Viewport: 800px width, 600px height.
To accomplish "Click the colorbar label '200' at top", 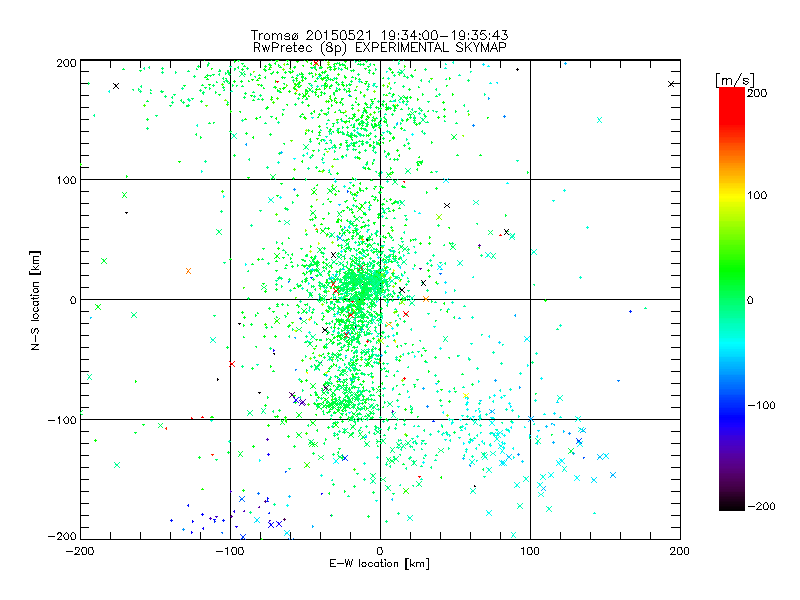I will click(757, 93).
